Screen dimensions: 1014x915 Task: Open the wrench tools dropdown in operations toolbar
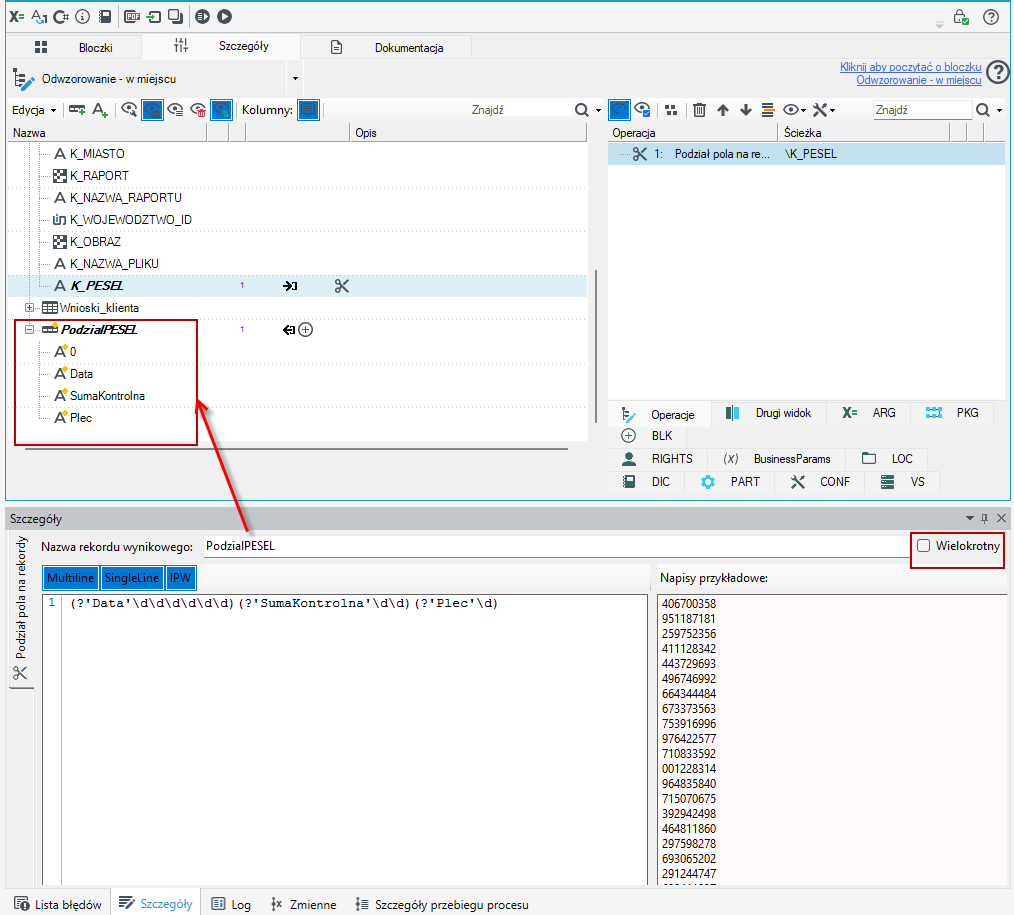(824, 110)
